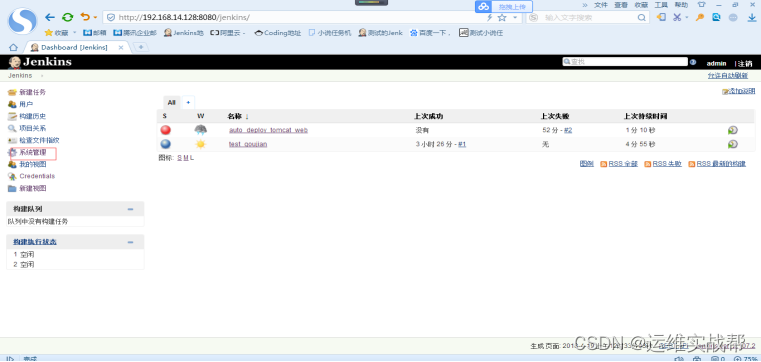The height and width of the screenshot is (362, 761).
Task: Click the 注销 logout link
Action: coord(745,64)
